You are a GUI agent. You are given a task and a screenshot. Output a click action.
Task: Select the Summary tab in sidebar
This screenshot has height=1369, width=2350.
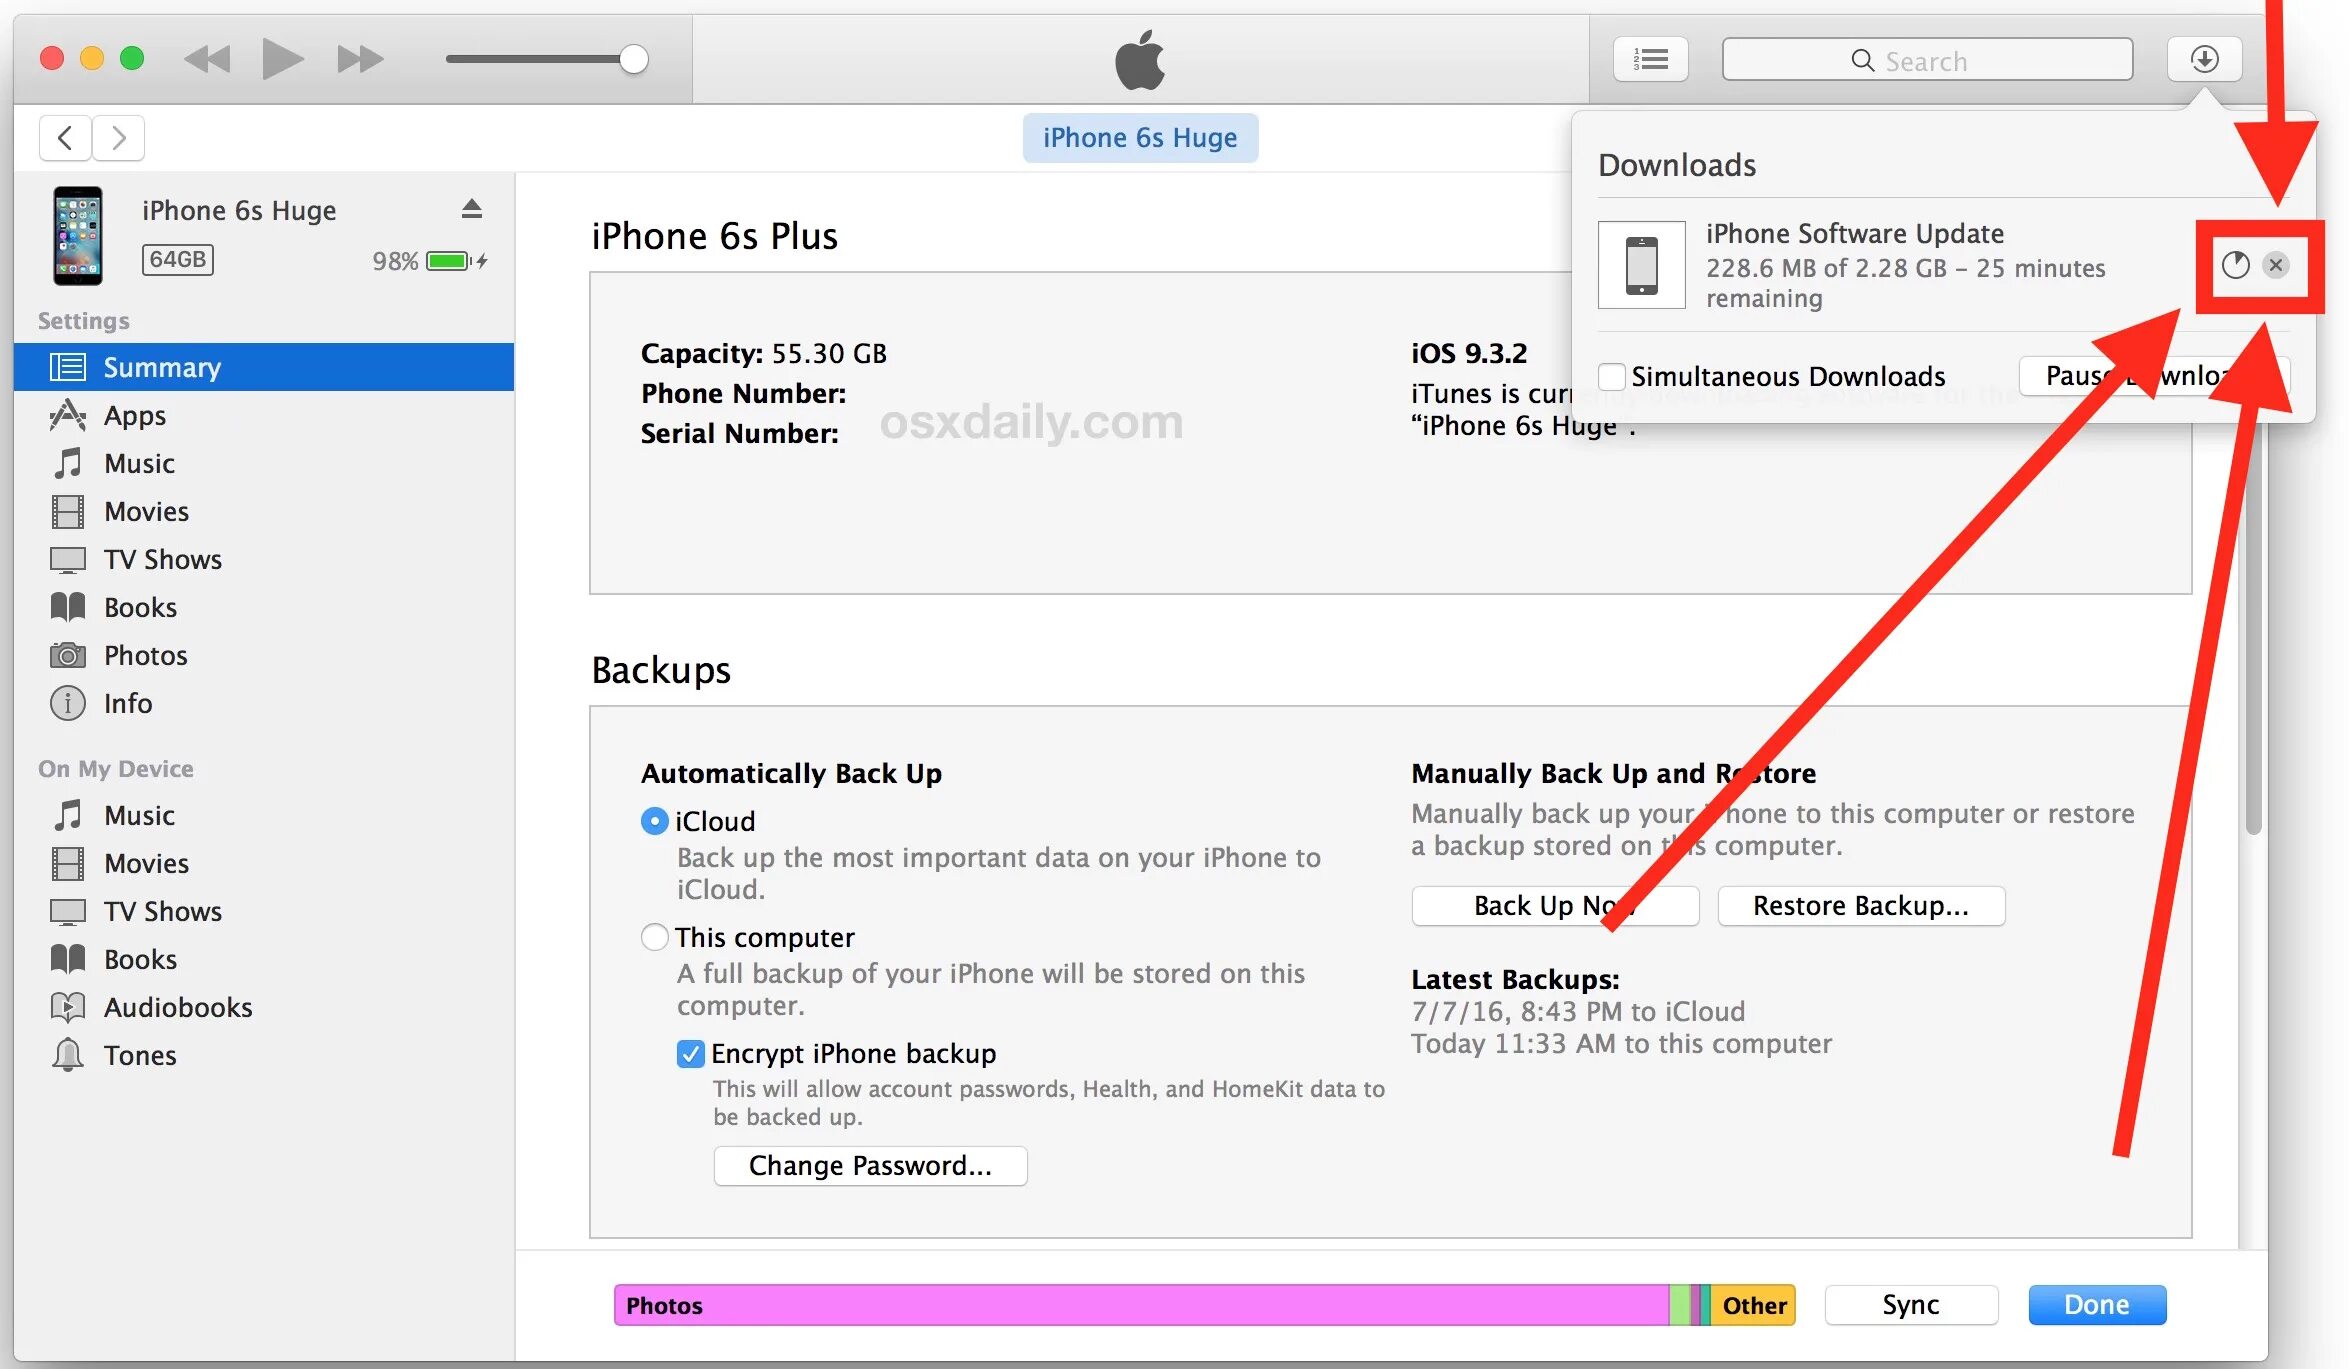point(261,367)
